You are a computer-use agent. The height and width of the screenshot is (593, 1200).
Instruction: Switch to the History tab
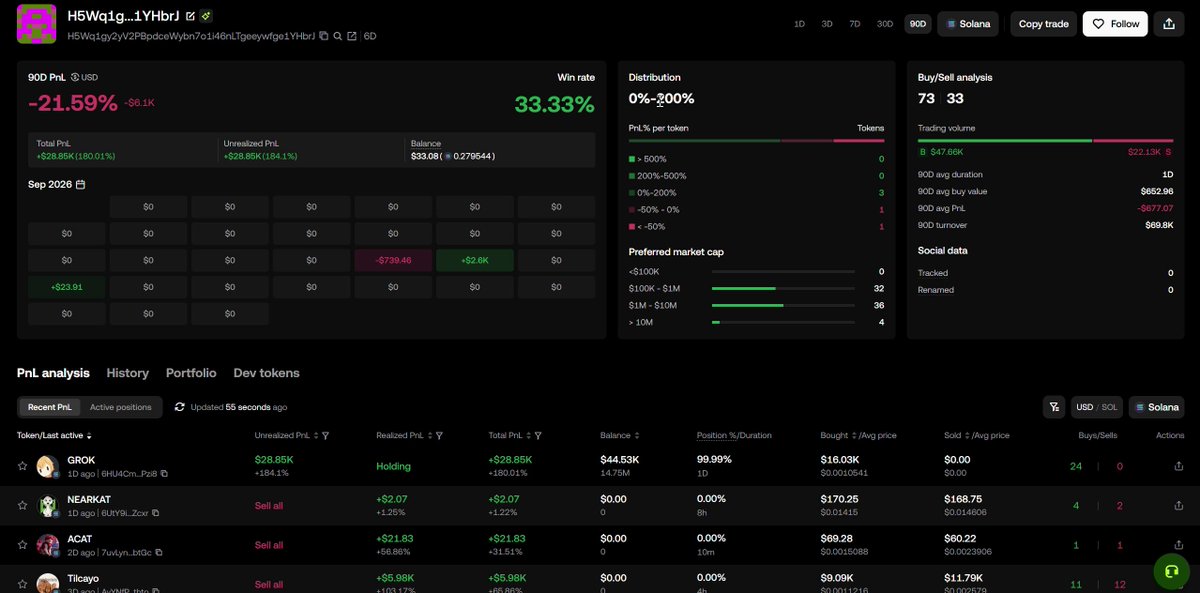coord(128,373)
